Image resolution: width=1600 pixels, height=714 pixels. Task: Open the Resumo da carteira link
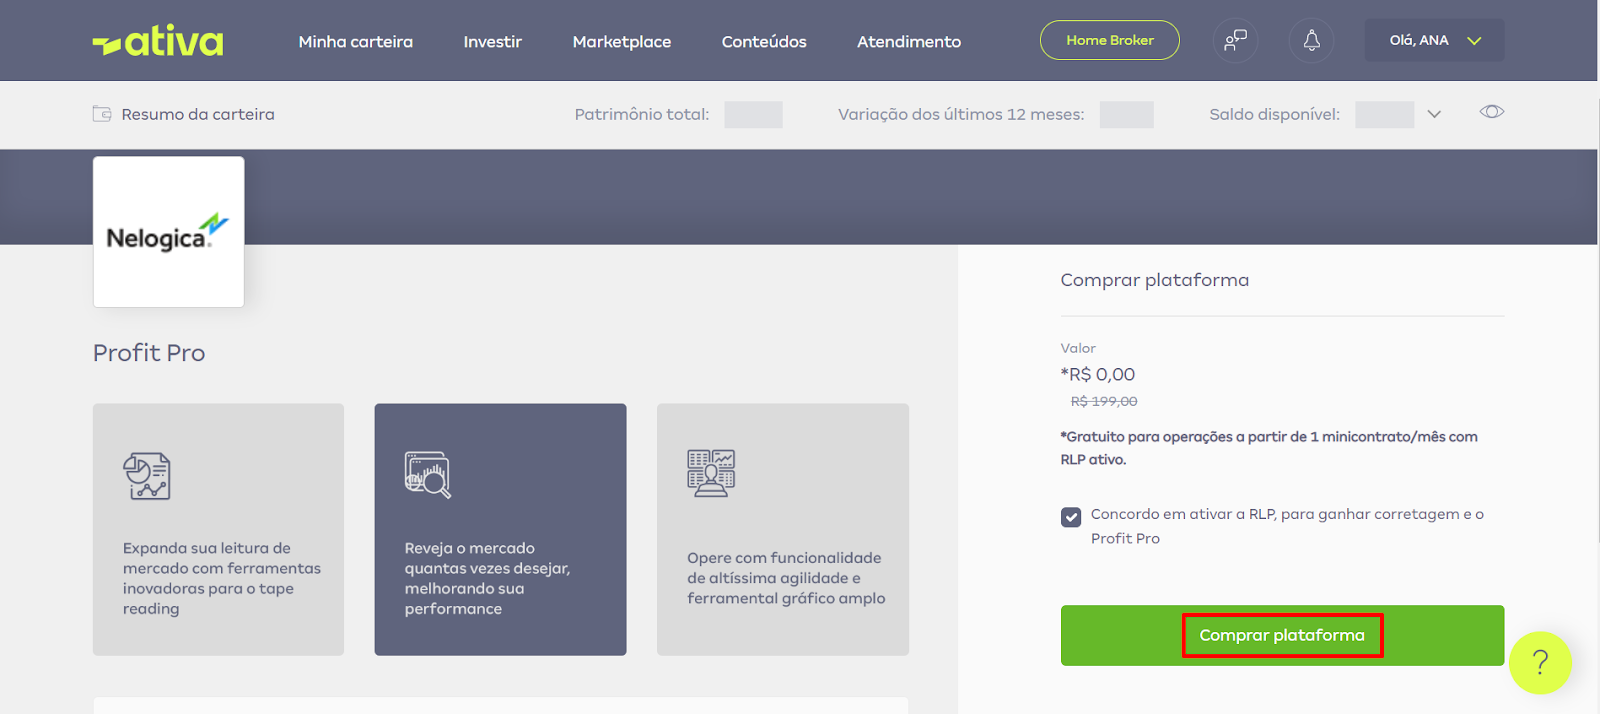click(198, 114)
